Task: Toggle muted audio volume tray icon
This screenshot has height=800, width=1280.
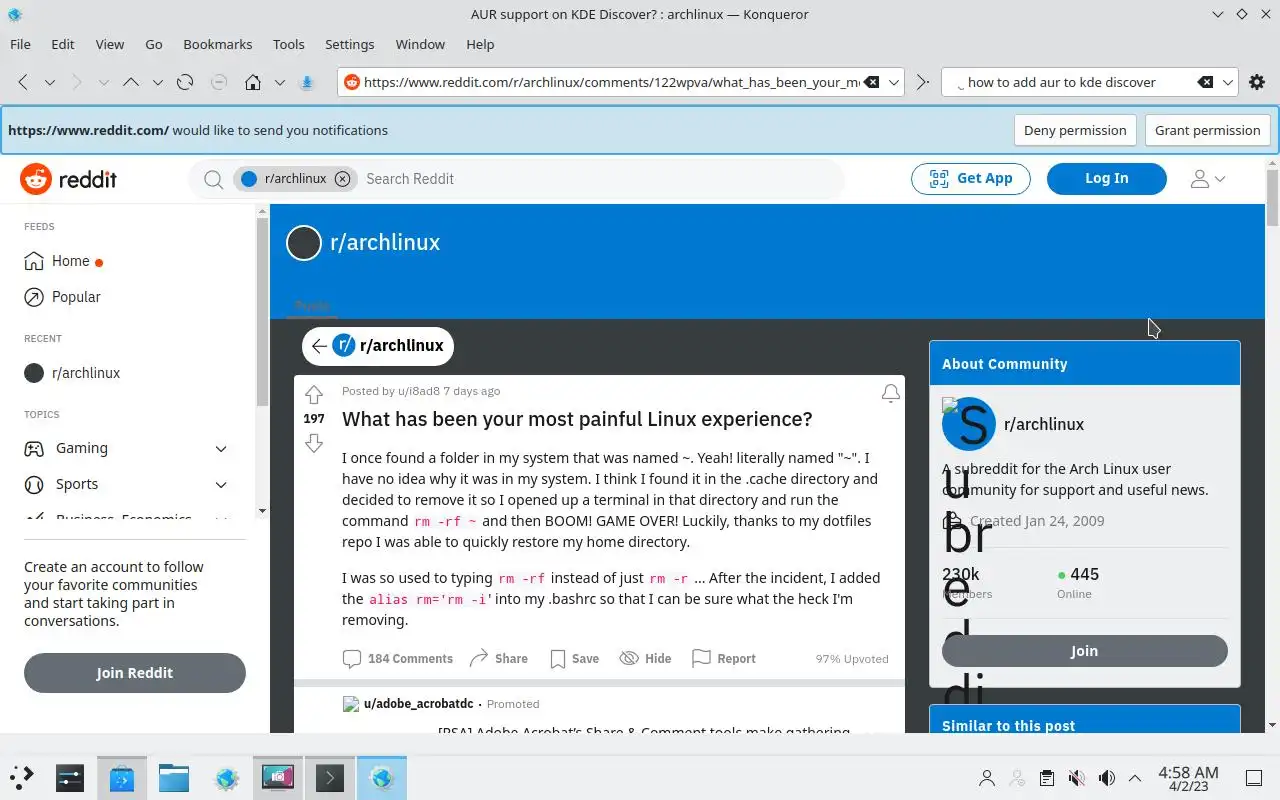Action: pos(1076,778)
